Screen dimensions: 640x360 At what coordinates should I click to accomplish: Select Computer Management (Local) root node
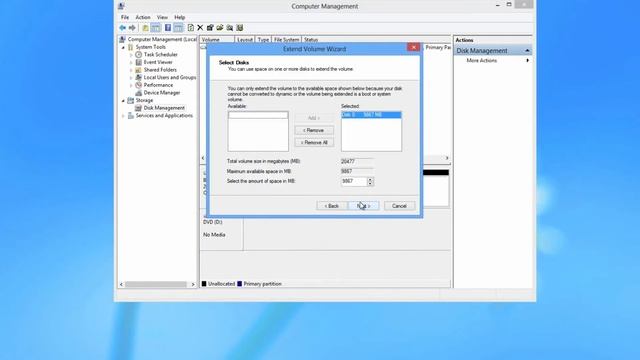[x=162, y=39]
